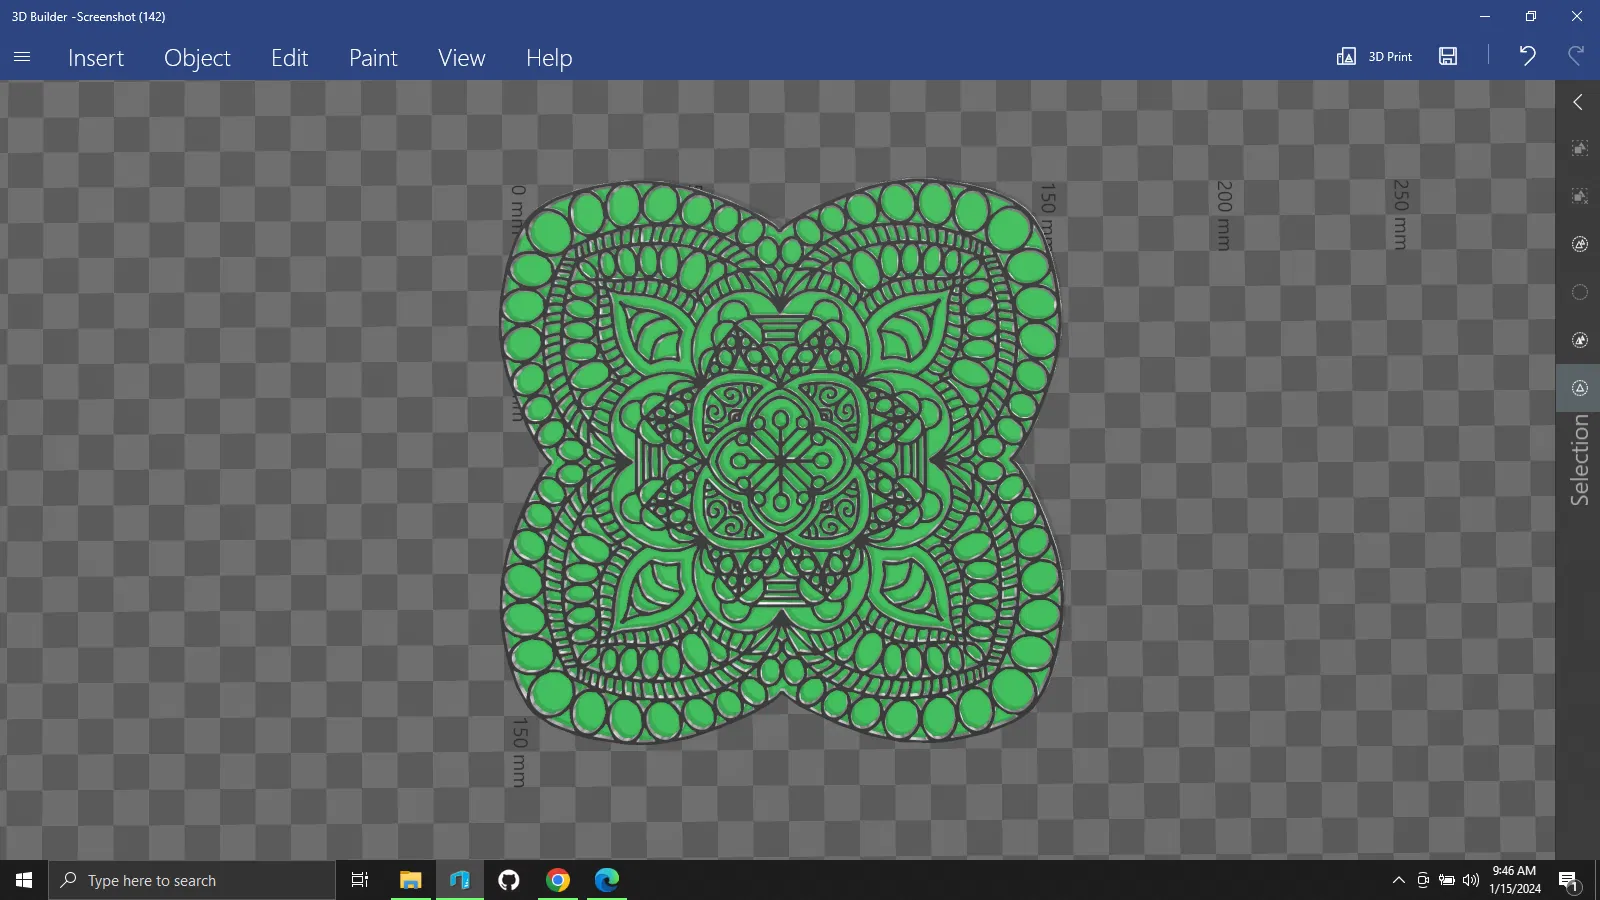Redo with the curved right arrow

click(1576, 56)
